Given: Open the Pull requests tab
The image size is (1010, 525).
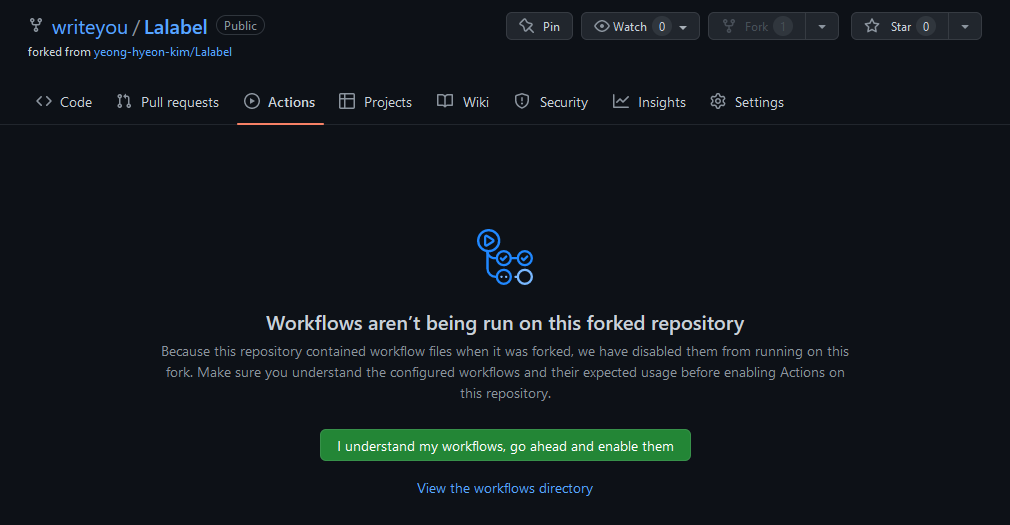Looking at the screenshot, I should click(167, 102).
